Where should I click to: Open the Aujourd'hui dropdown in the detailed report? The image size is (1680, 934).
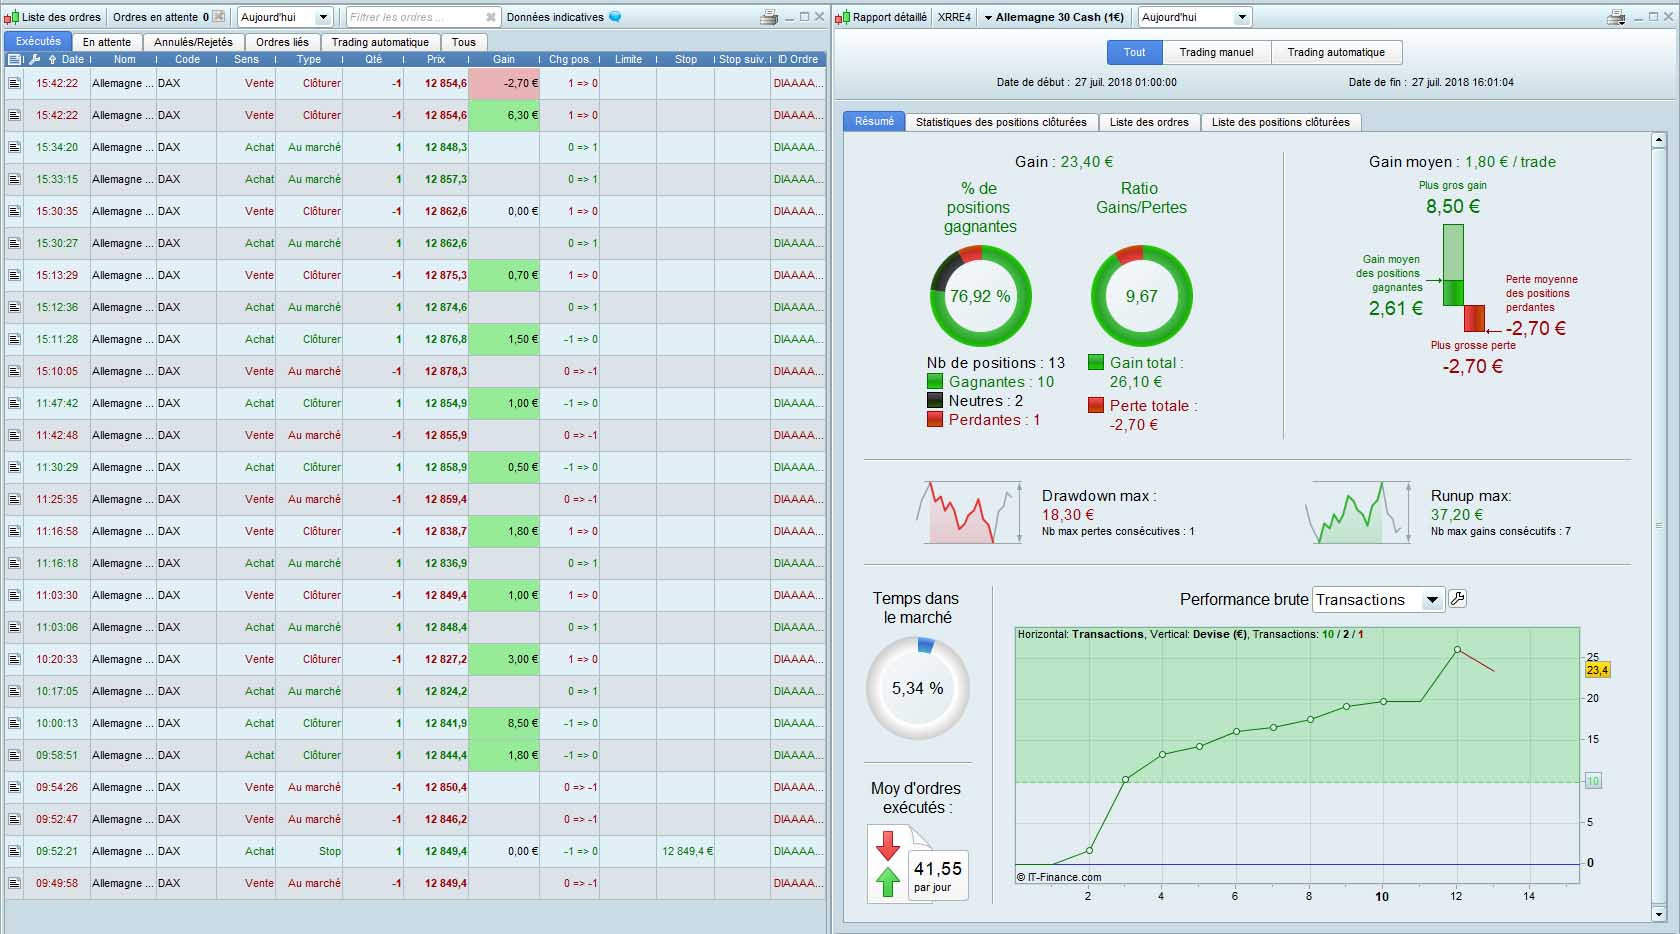coord(1194,17)
